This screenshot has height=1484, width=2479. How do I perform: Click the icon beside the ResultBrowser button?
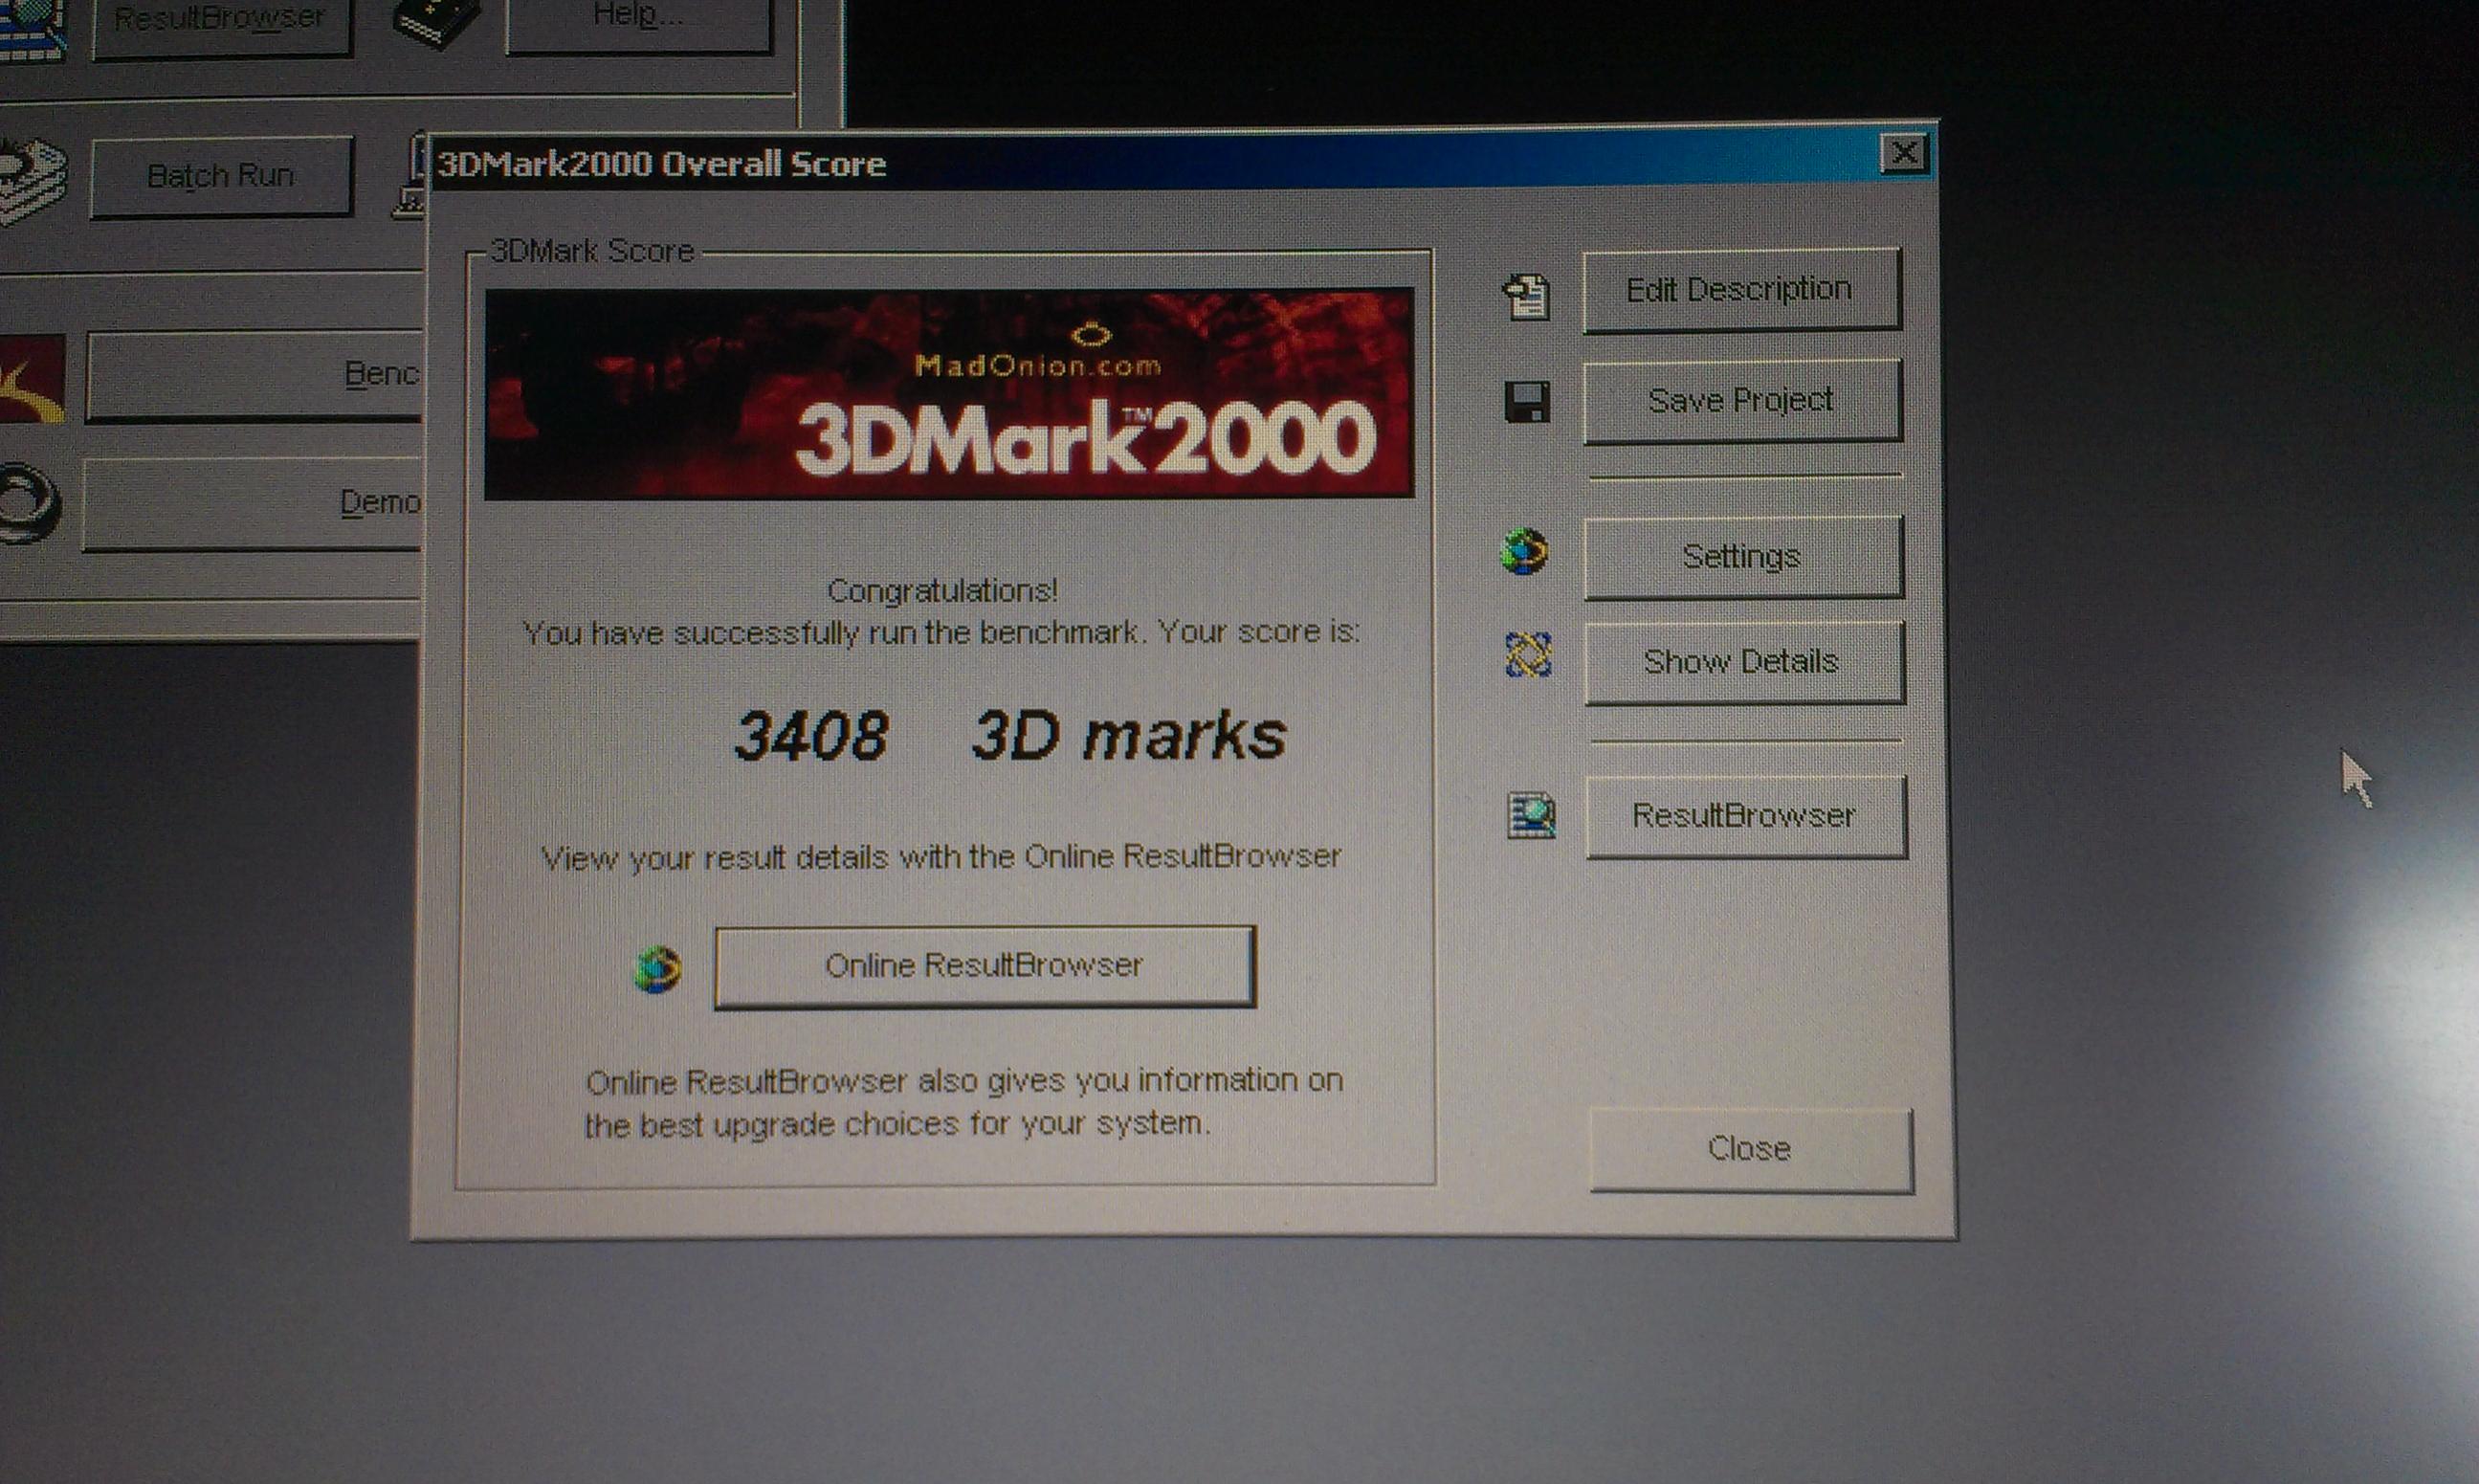click(x=1531, y=815)
